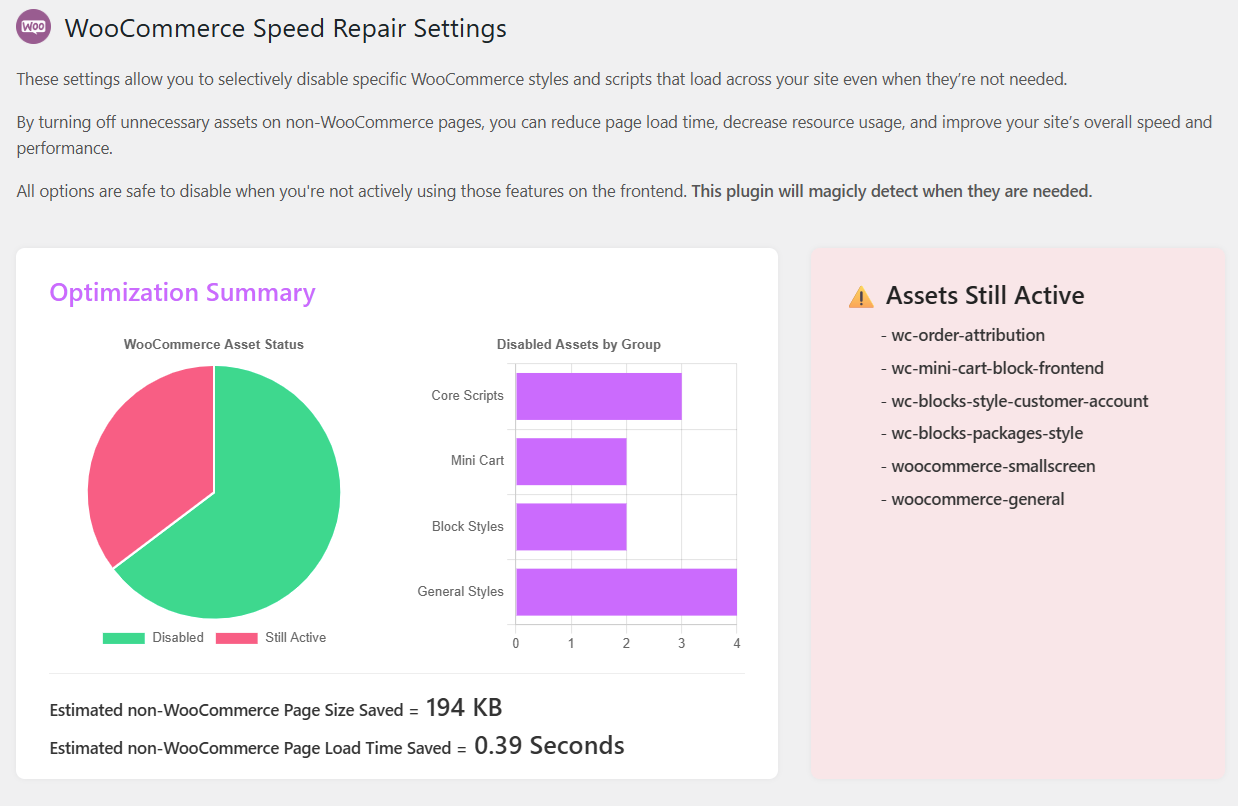Image resolution: width=1238 pixels, height=806 pixels.
Task: Toggle the Still Active legend label
Action: tap(295, 638)
